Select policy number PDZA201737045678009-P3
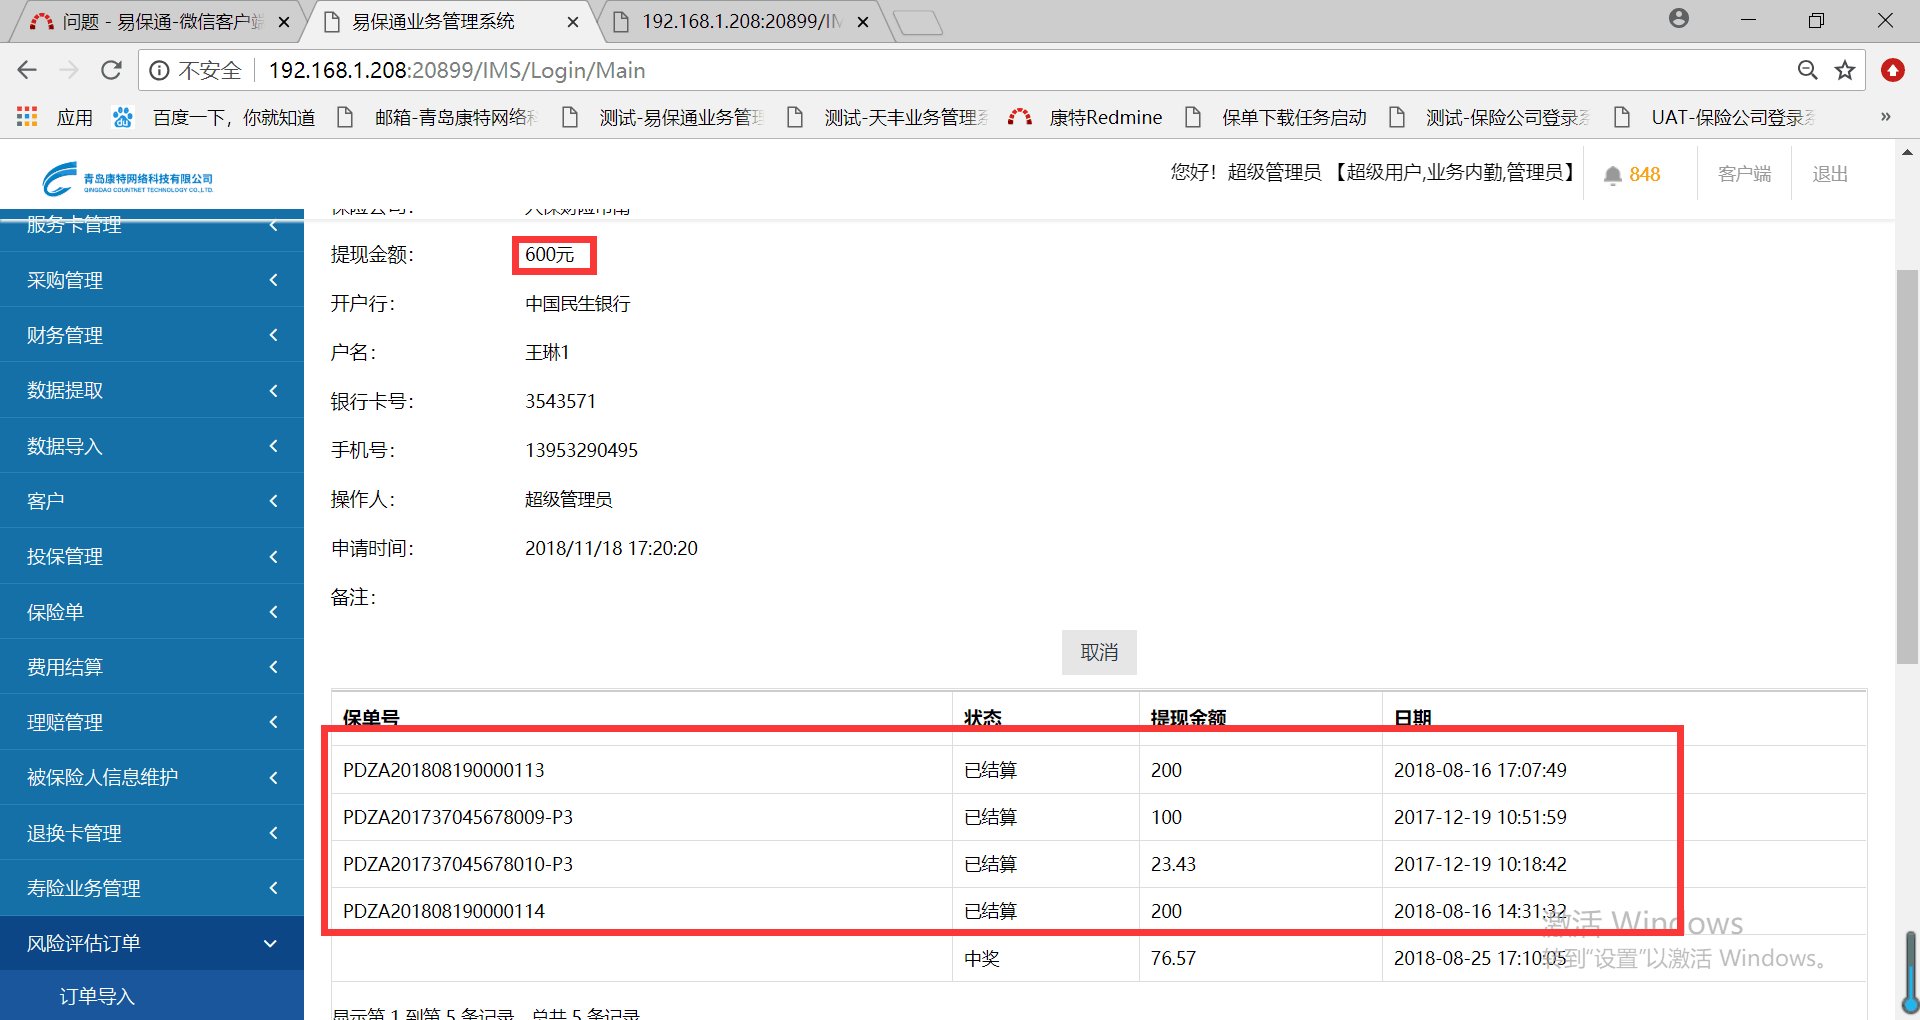The image size is (1920, 1020). point(458,817)
